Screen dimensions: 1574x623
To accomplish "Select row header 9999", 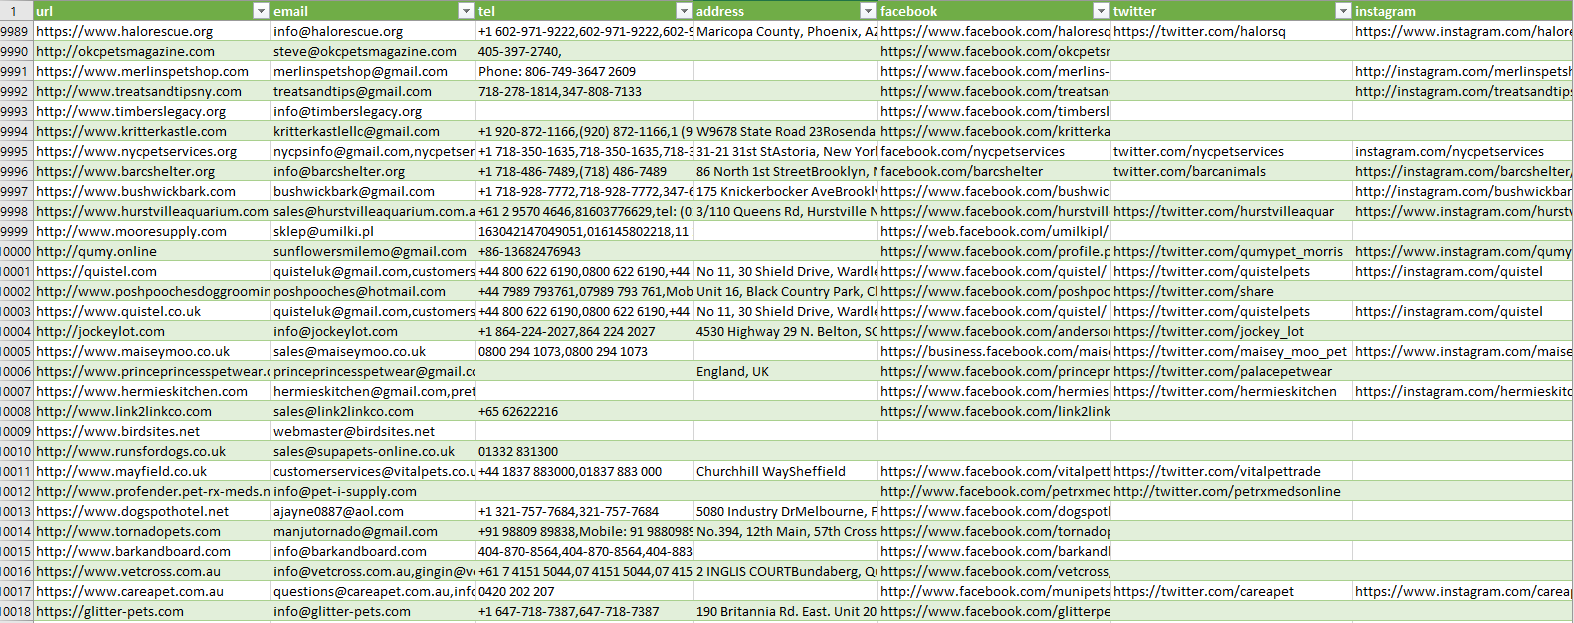I will coord(16,231).
